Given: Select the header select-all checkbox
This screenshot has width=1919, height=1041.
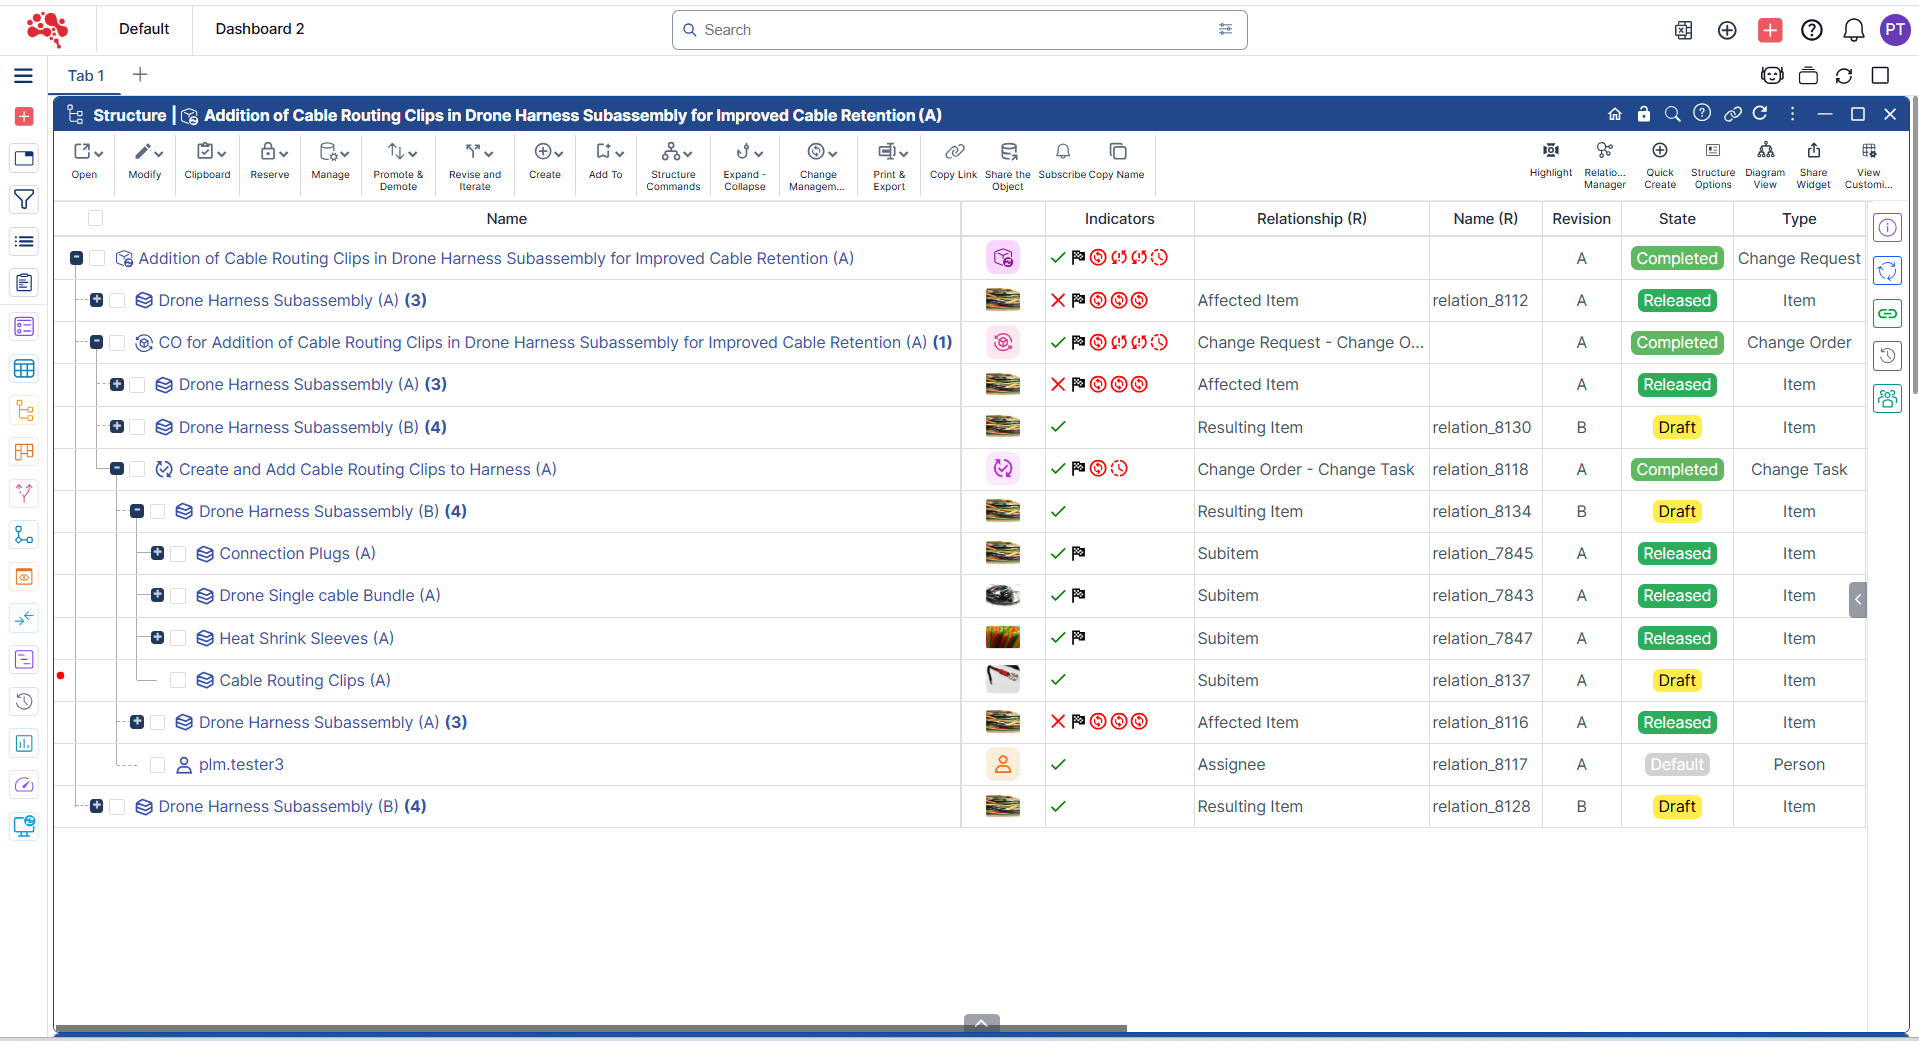Looking at the screenshot, I should point(96,218).
